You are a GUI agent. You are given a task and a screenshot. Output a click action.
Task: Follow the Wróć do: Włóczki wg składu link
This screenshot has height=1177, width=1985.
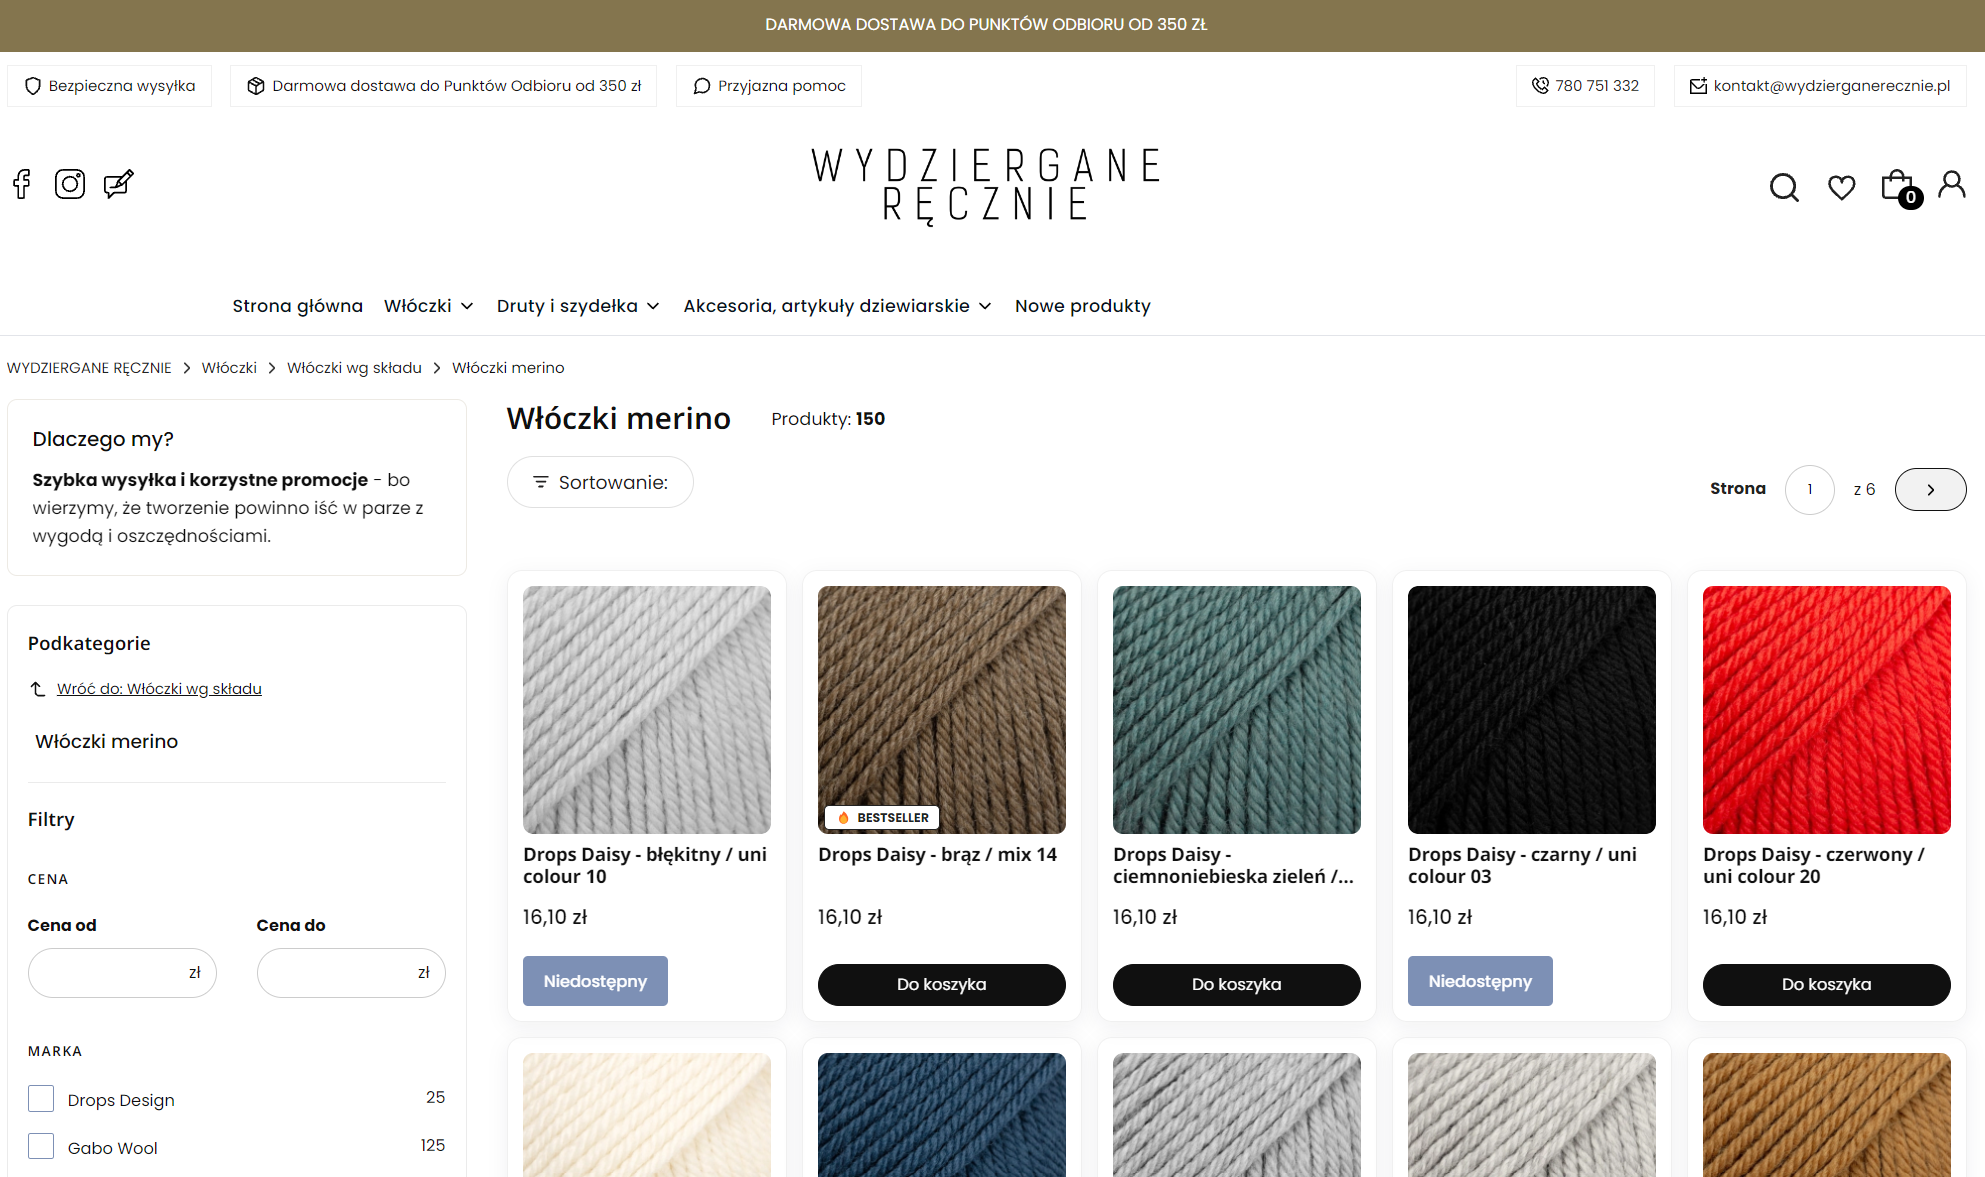pos(159,689)
